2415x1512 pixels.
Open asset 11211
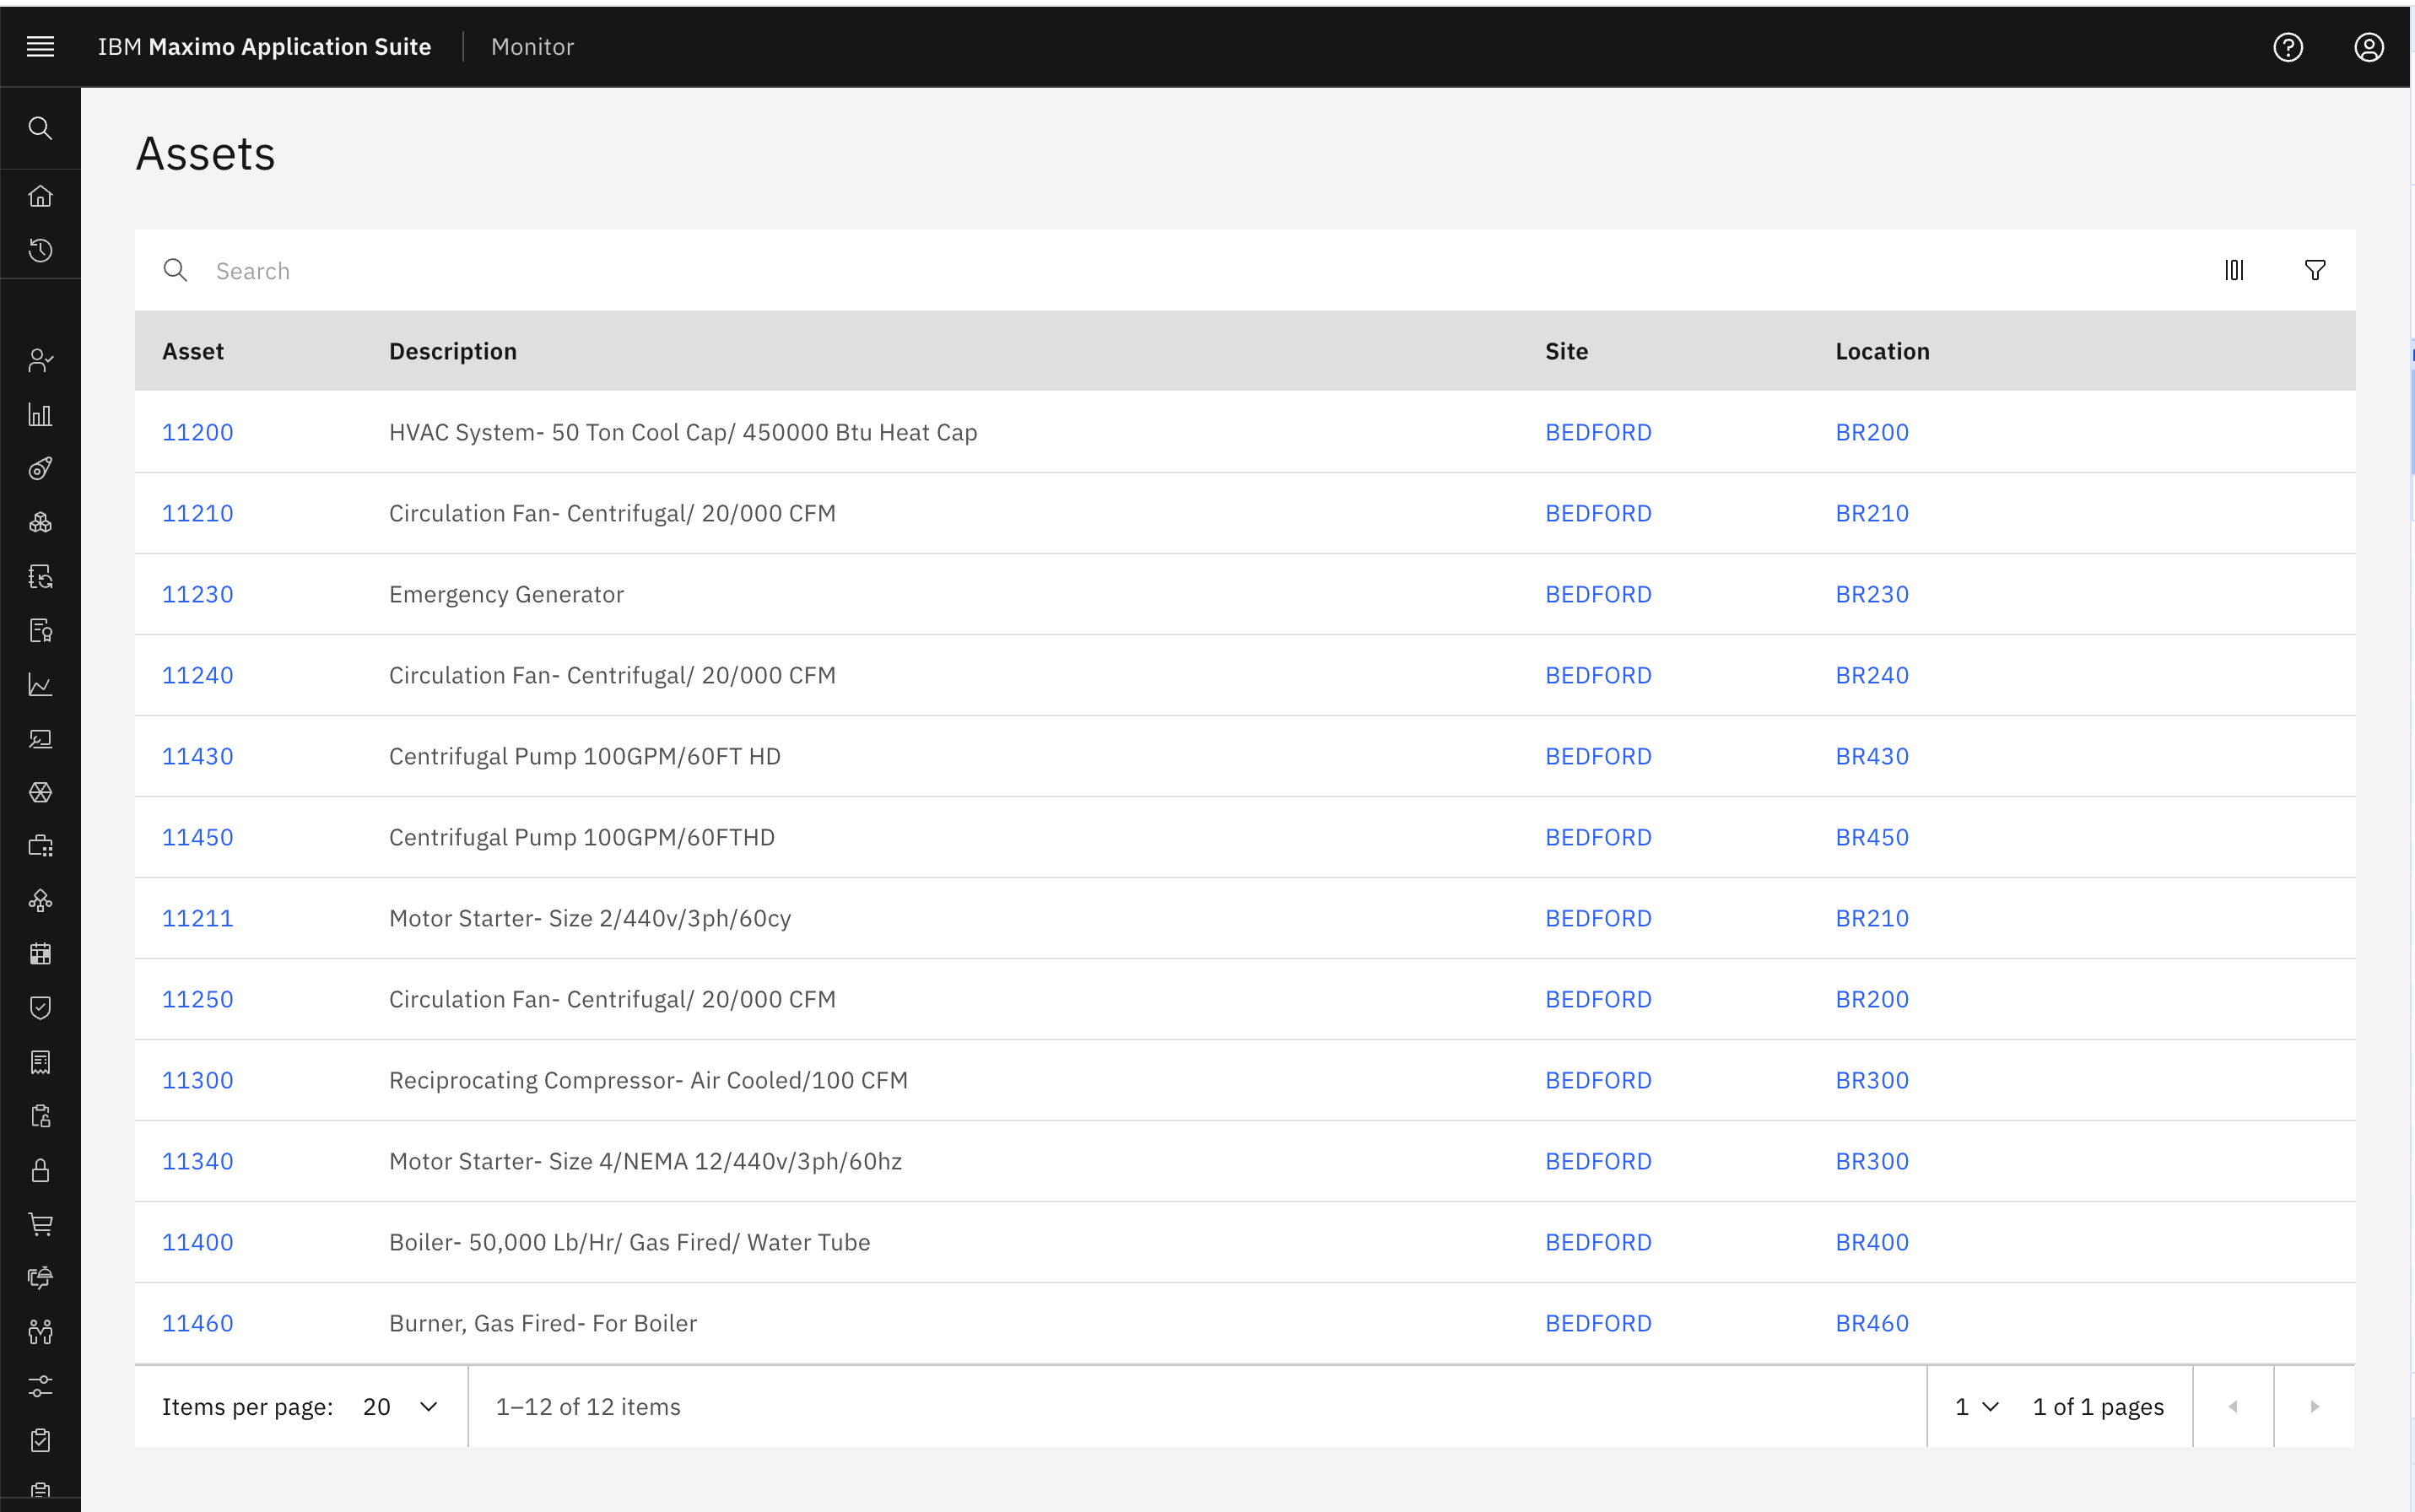pos(198,918)
